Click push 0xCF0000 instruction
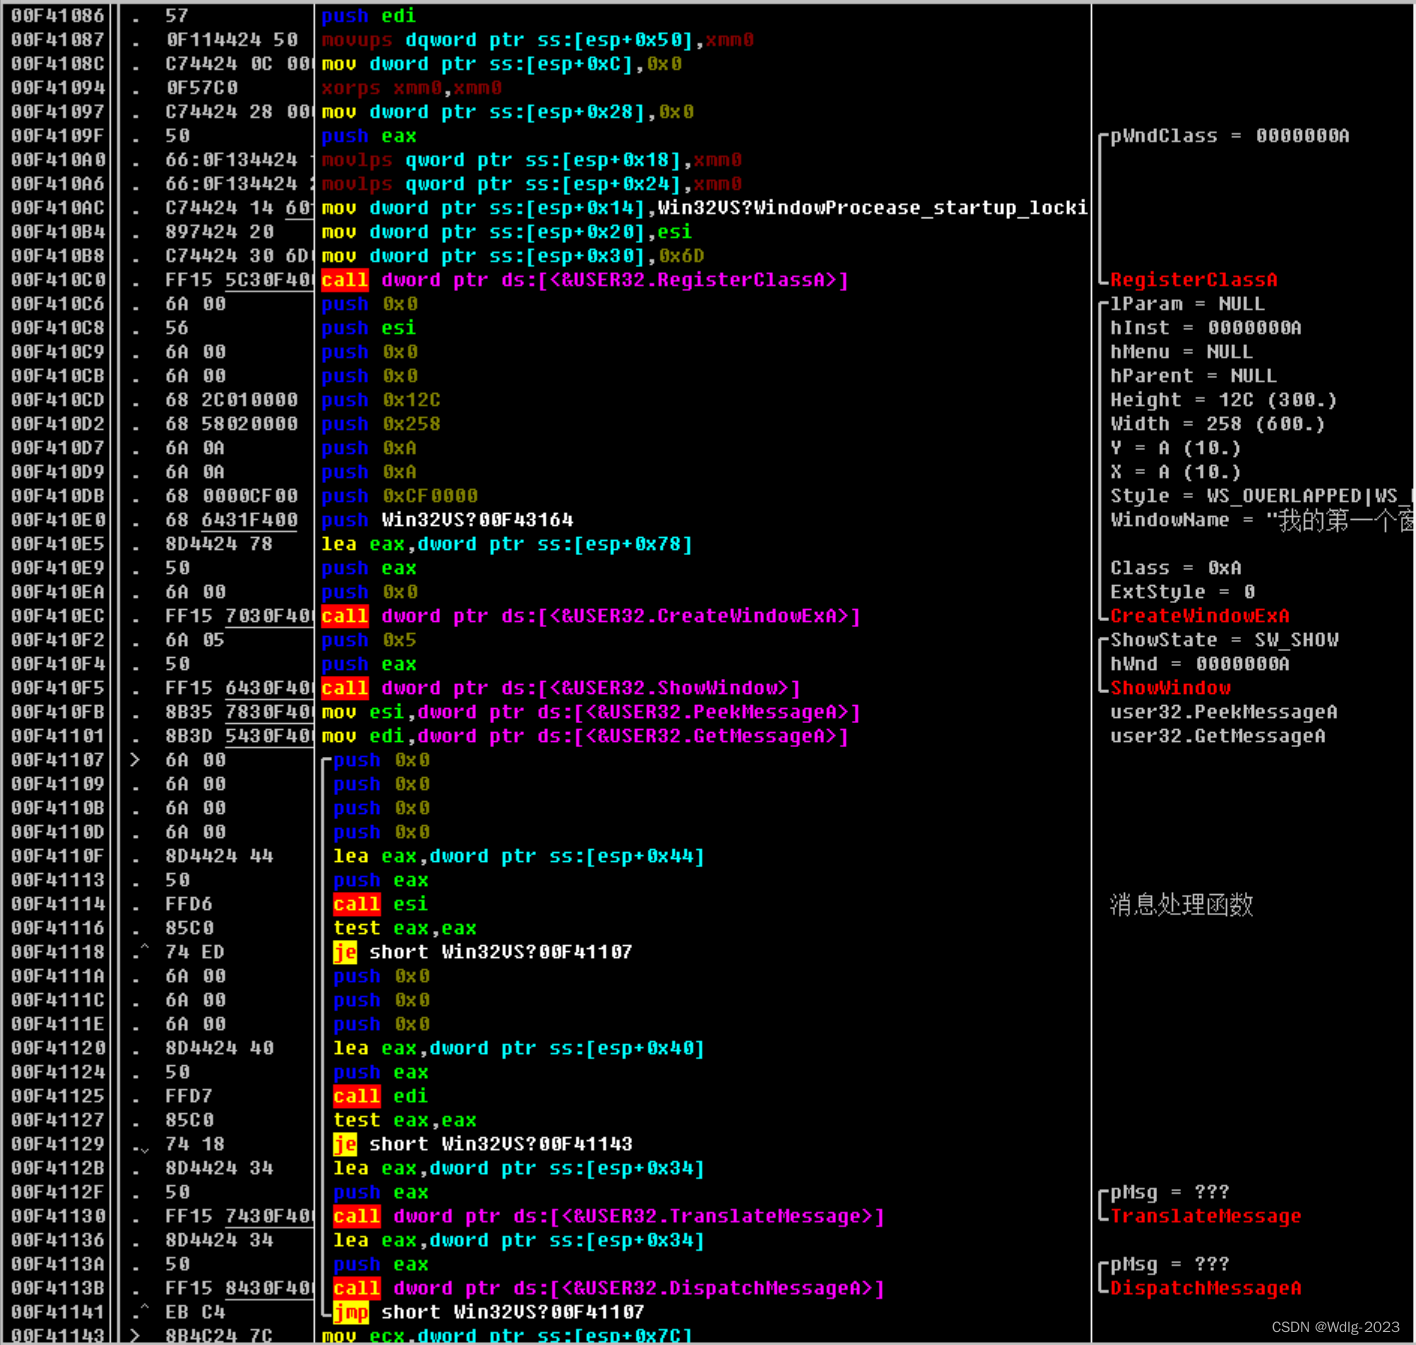This screenshot has height=1345, width=1416. pyautogui.click(x=400, y=496)
